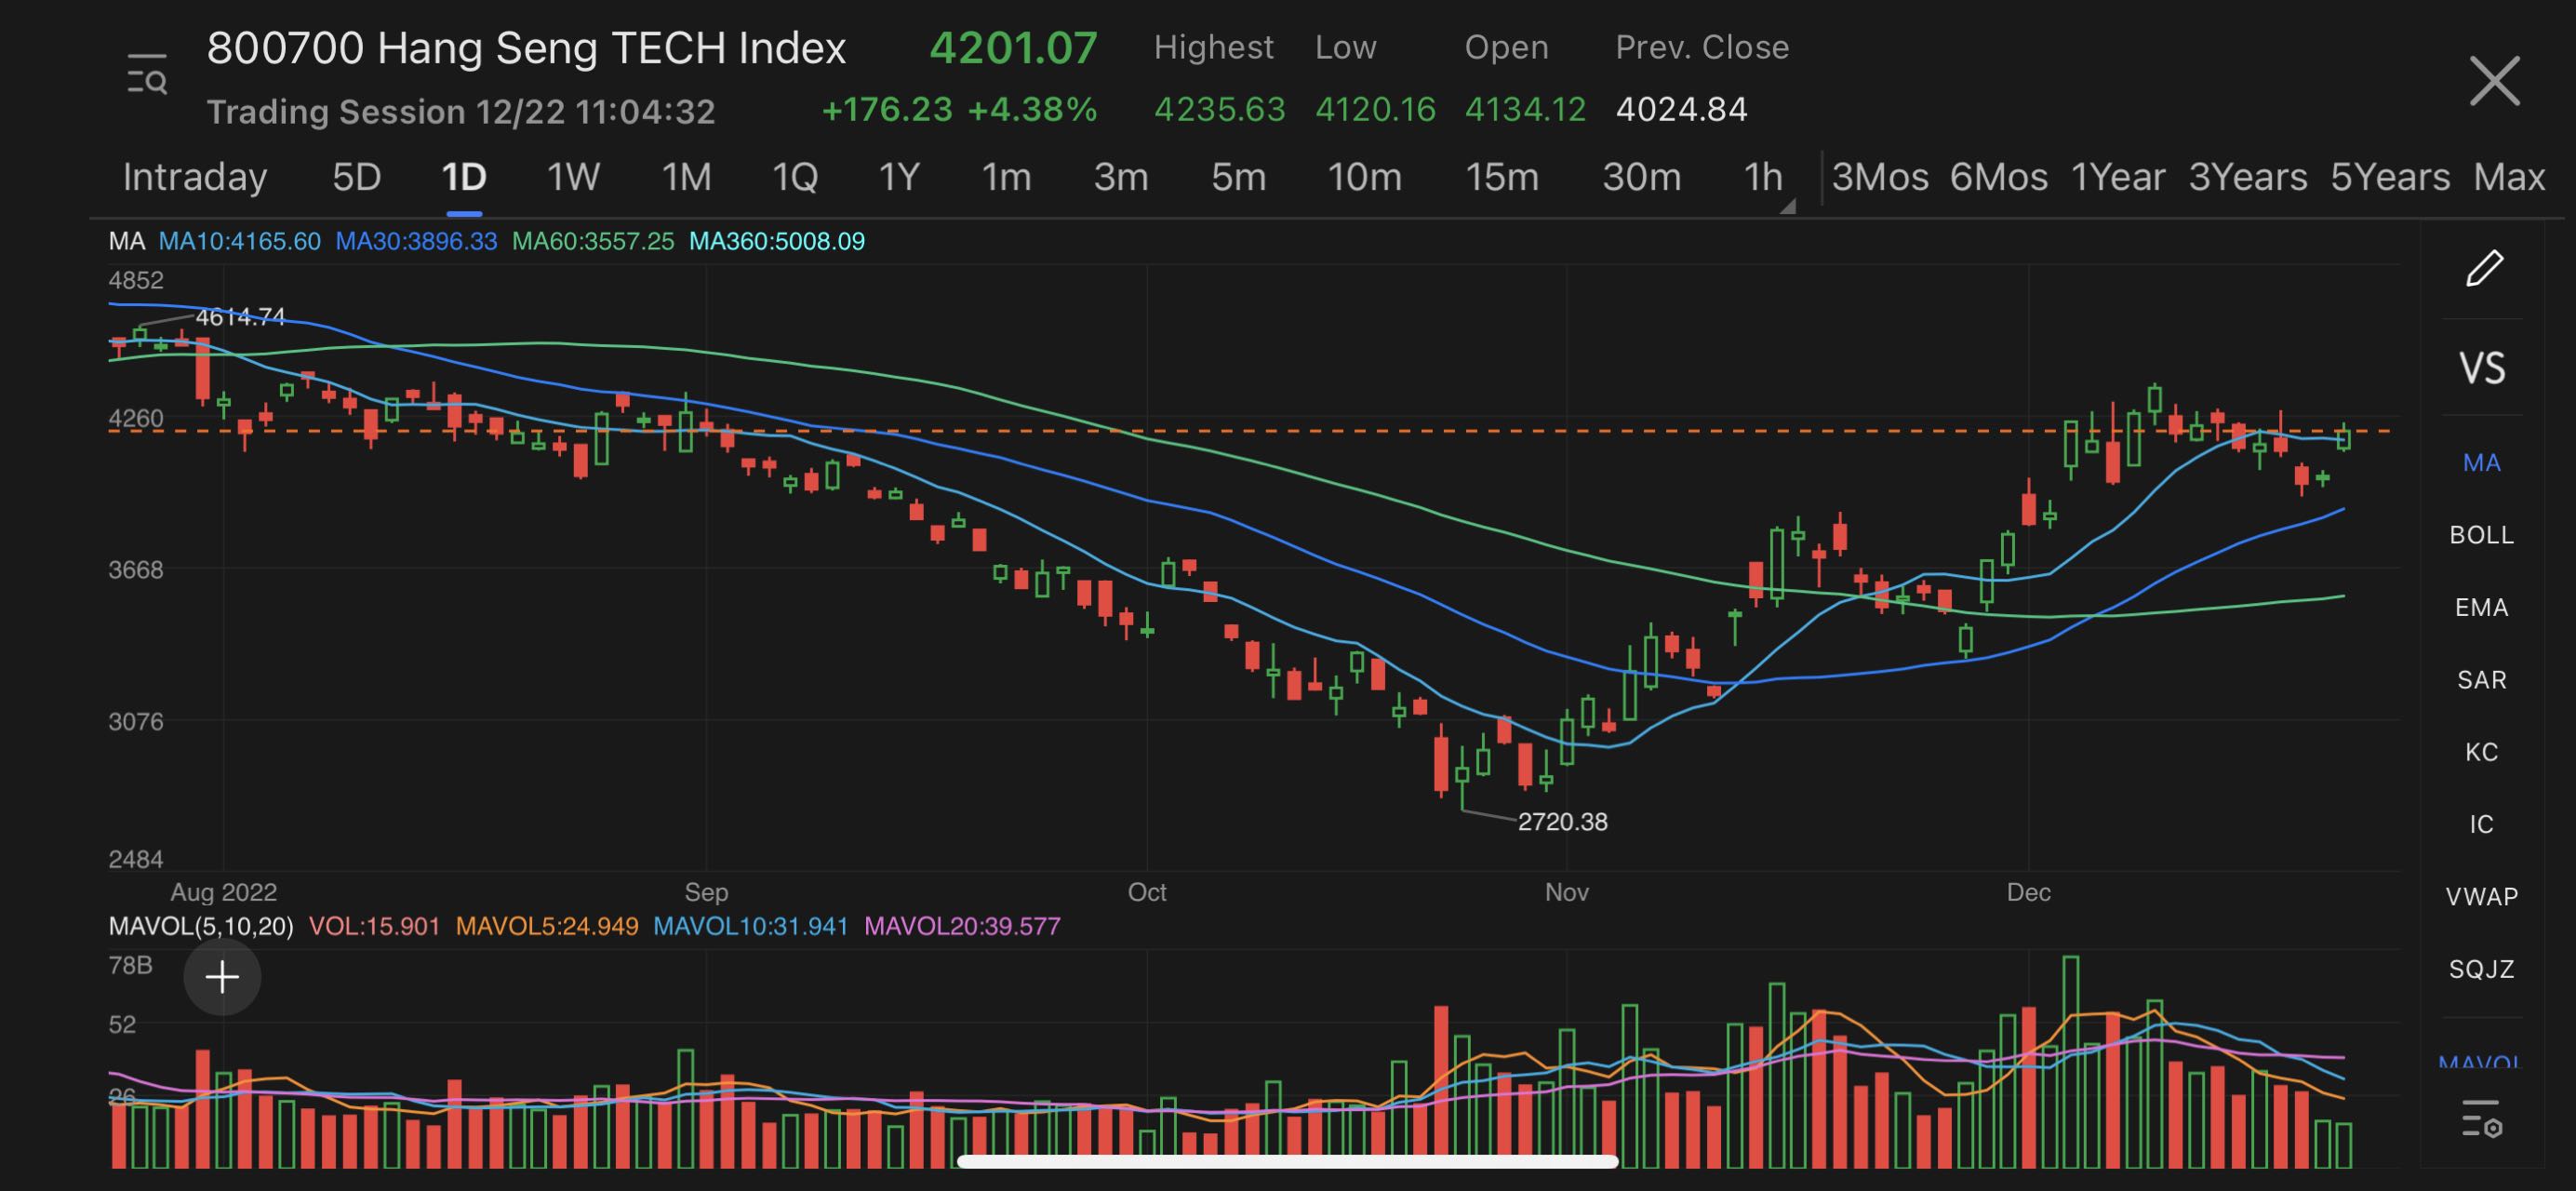Click the MAVOL5:24.949 value

(547, 926)
